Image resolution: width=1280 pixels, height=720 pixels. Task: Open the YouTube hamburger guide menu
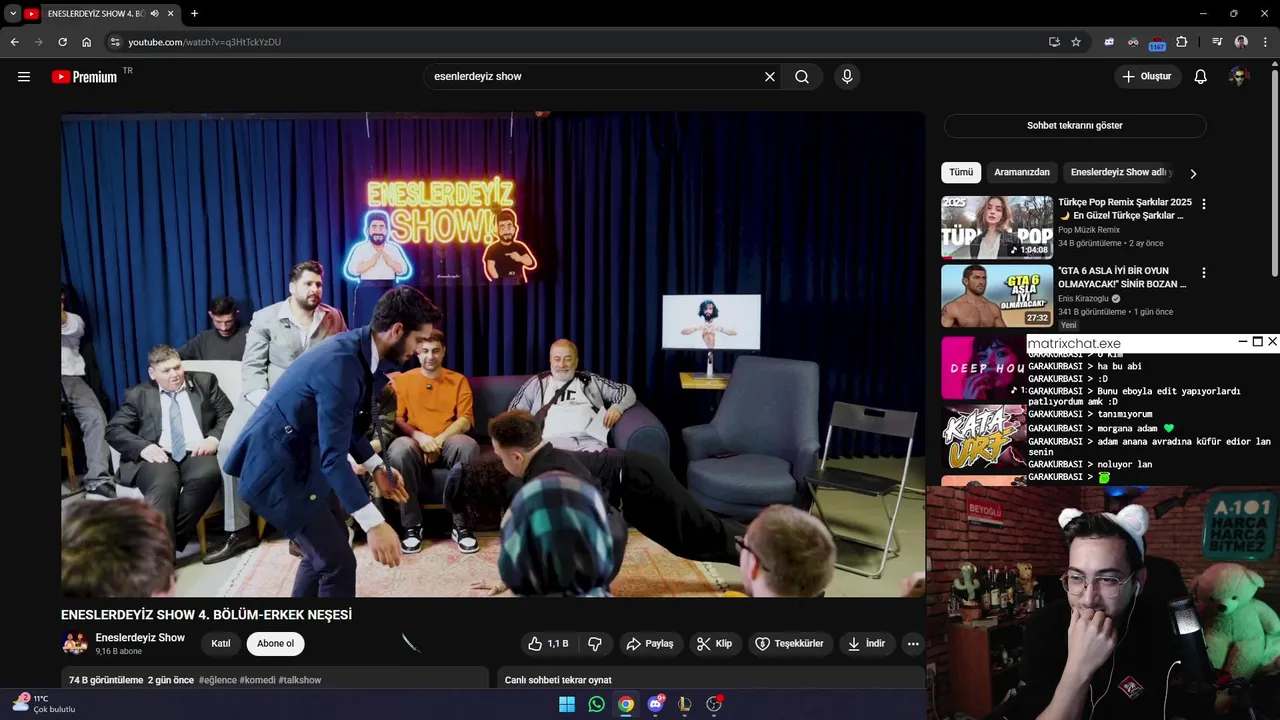click(x=24, y=77)
